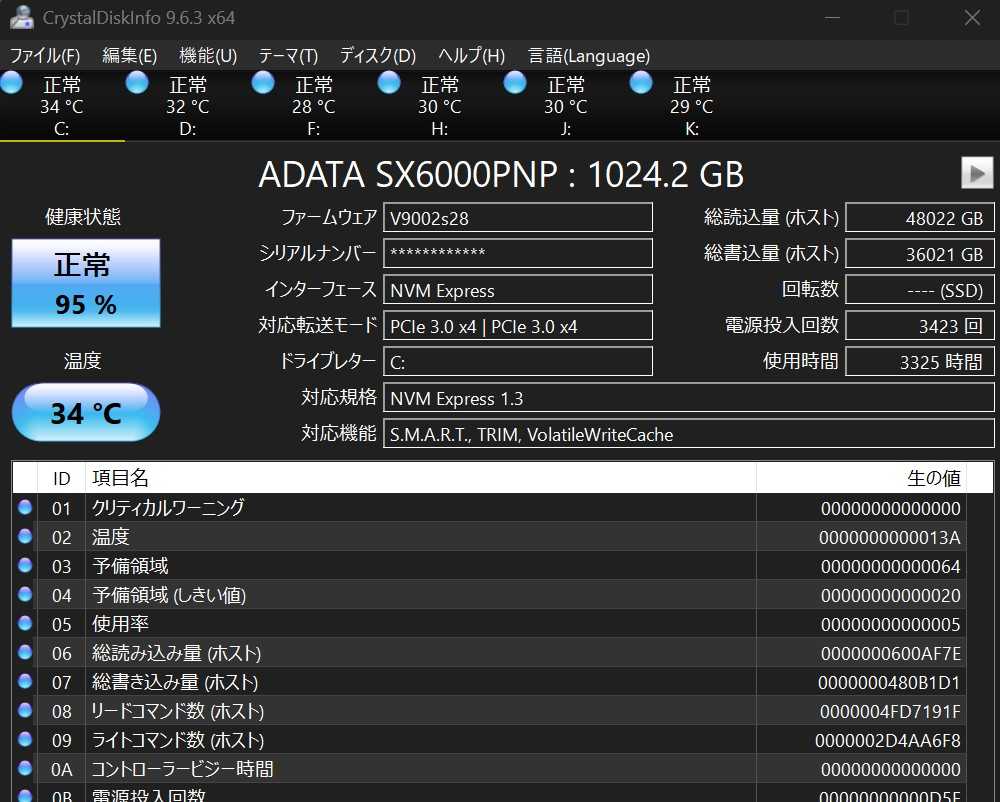The height and width of the screenshot is (802, 1000).
Task: Open the 言語(Language) menu
Action: click(x=589, y=56)
